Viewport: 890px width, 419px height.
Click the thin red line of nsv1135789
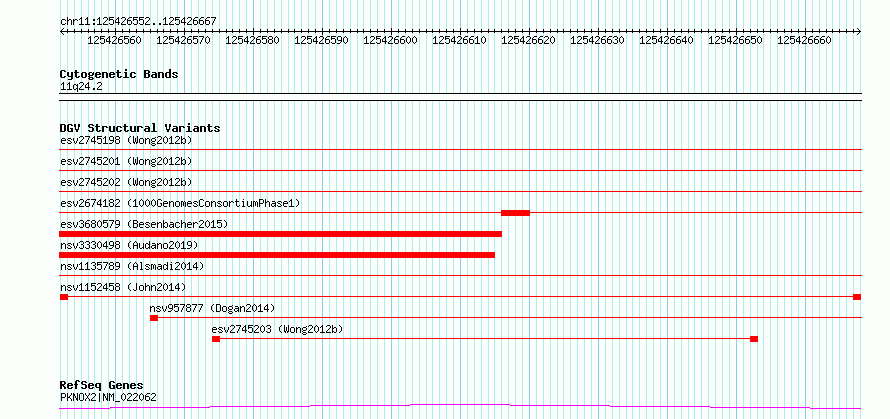pyautogui.click(x=460, y=276)
